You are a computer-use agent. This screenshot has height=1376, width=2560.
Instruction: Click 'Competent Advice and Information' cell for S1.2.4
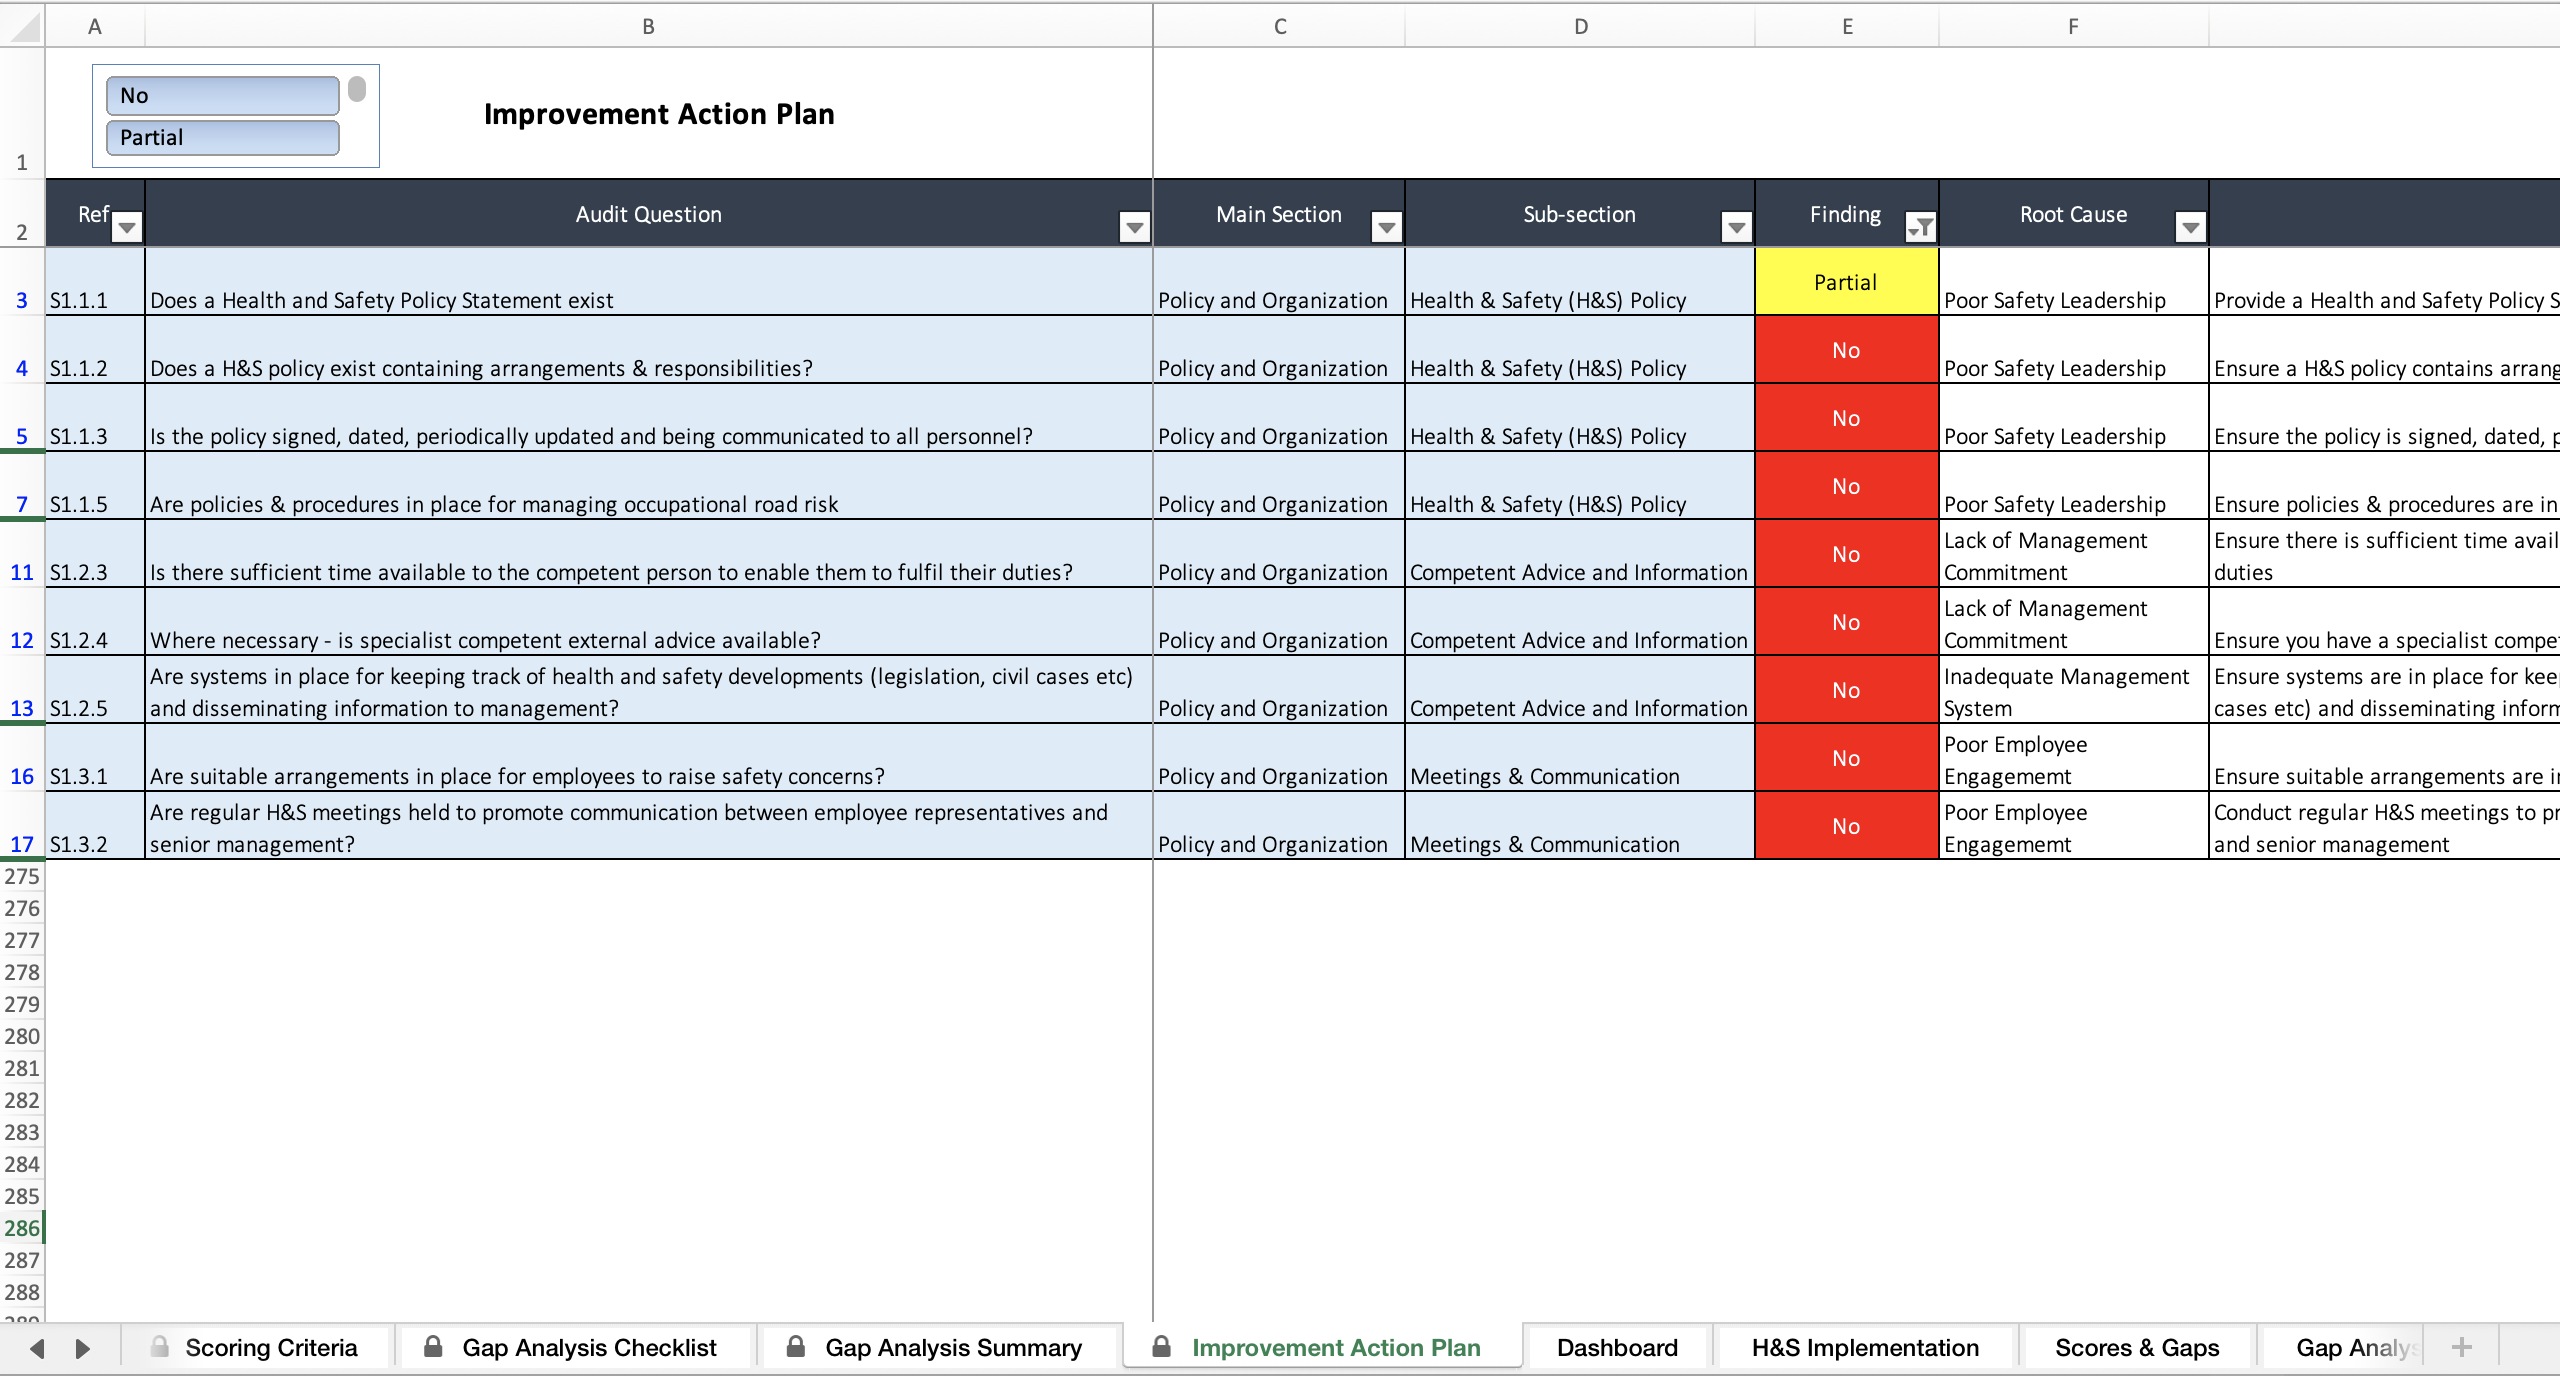pyautogui.click(x=1580, y=622)
